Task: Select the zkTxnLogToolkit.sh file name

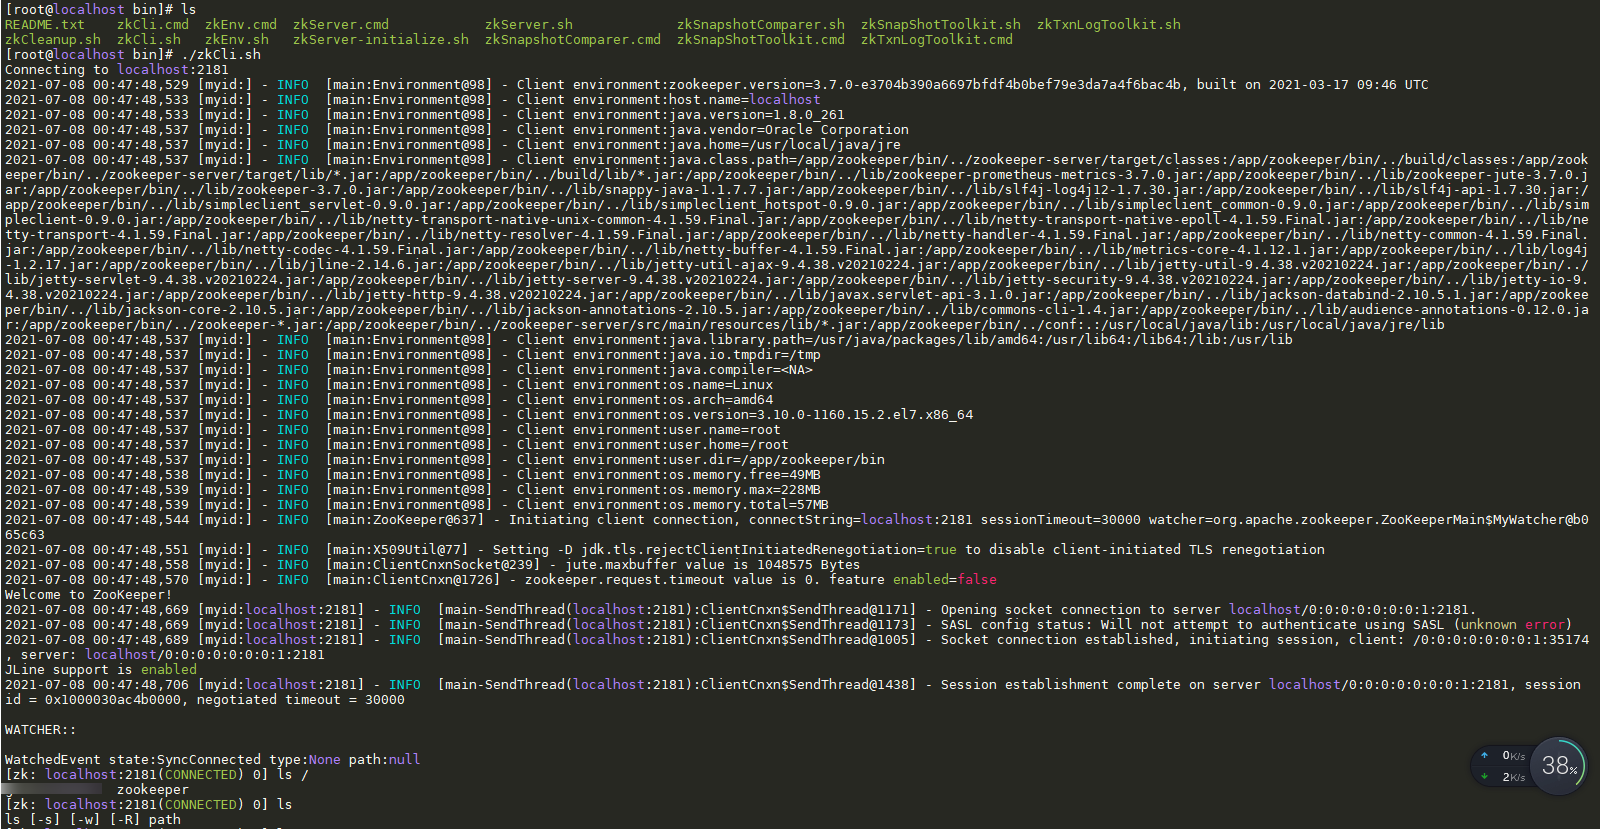Action: tap(1109, 24)
